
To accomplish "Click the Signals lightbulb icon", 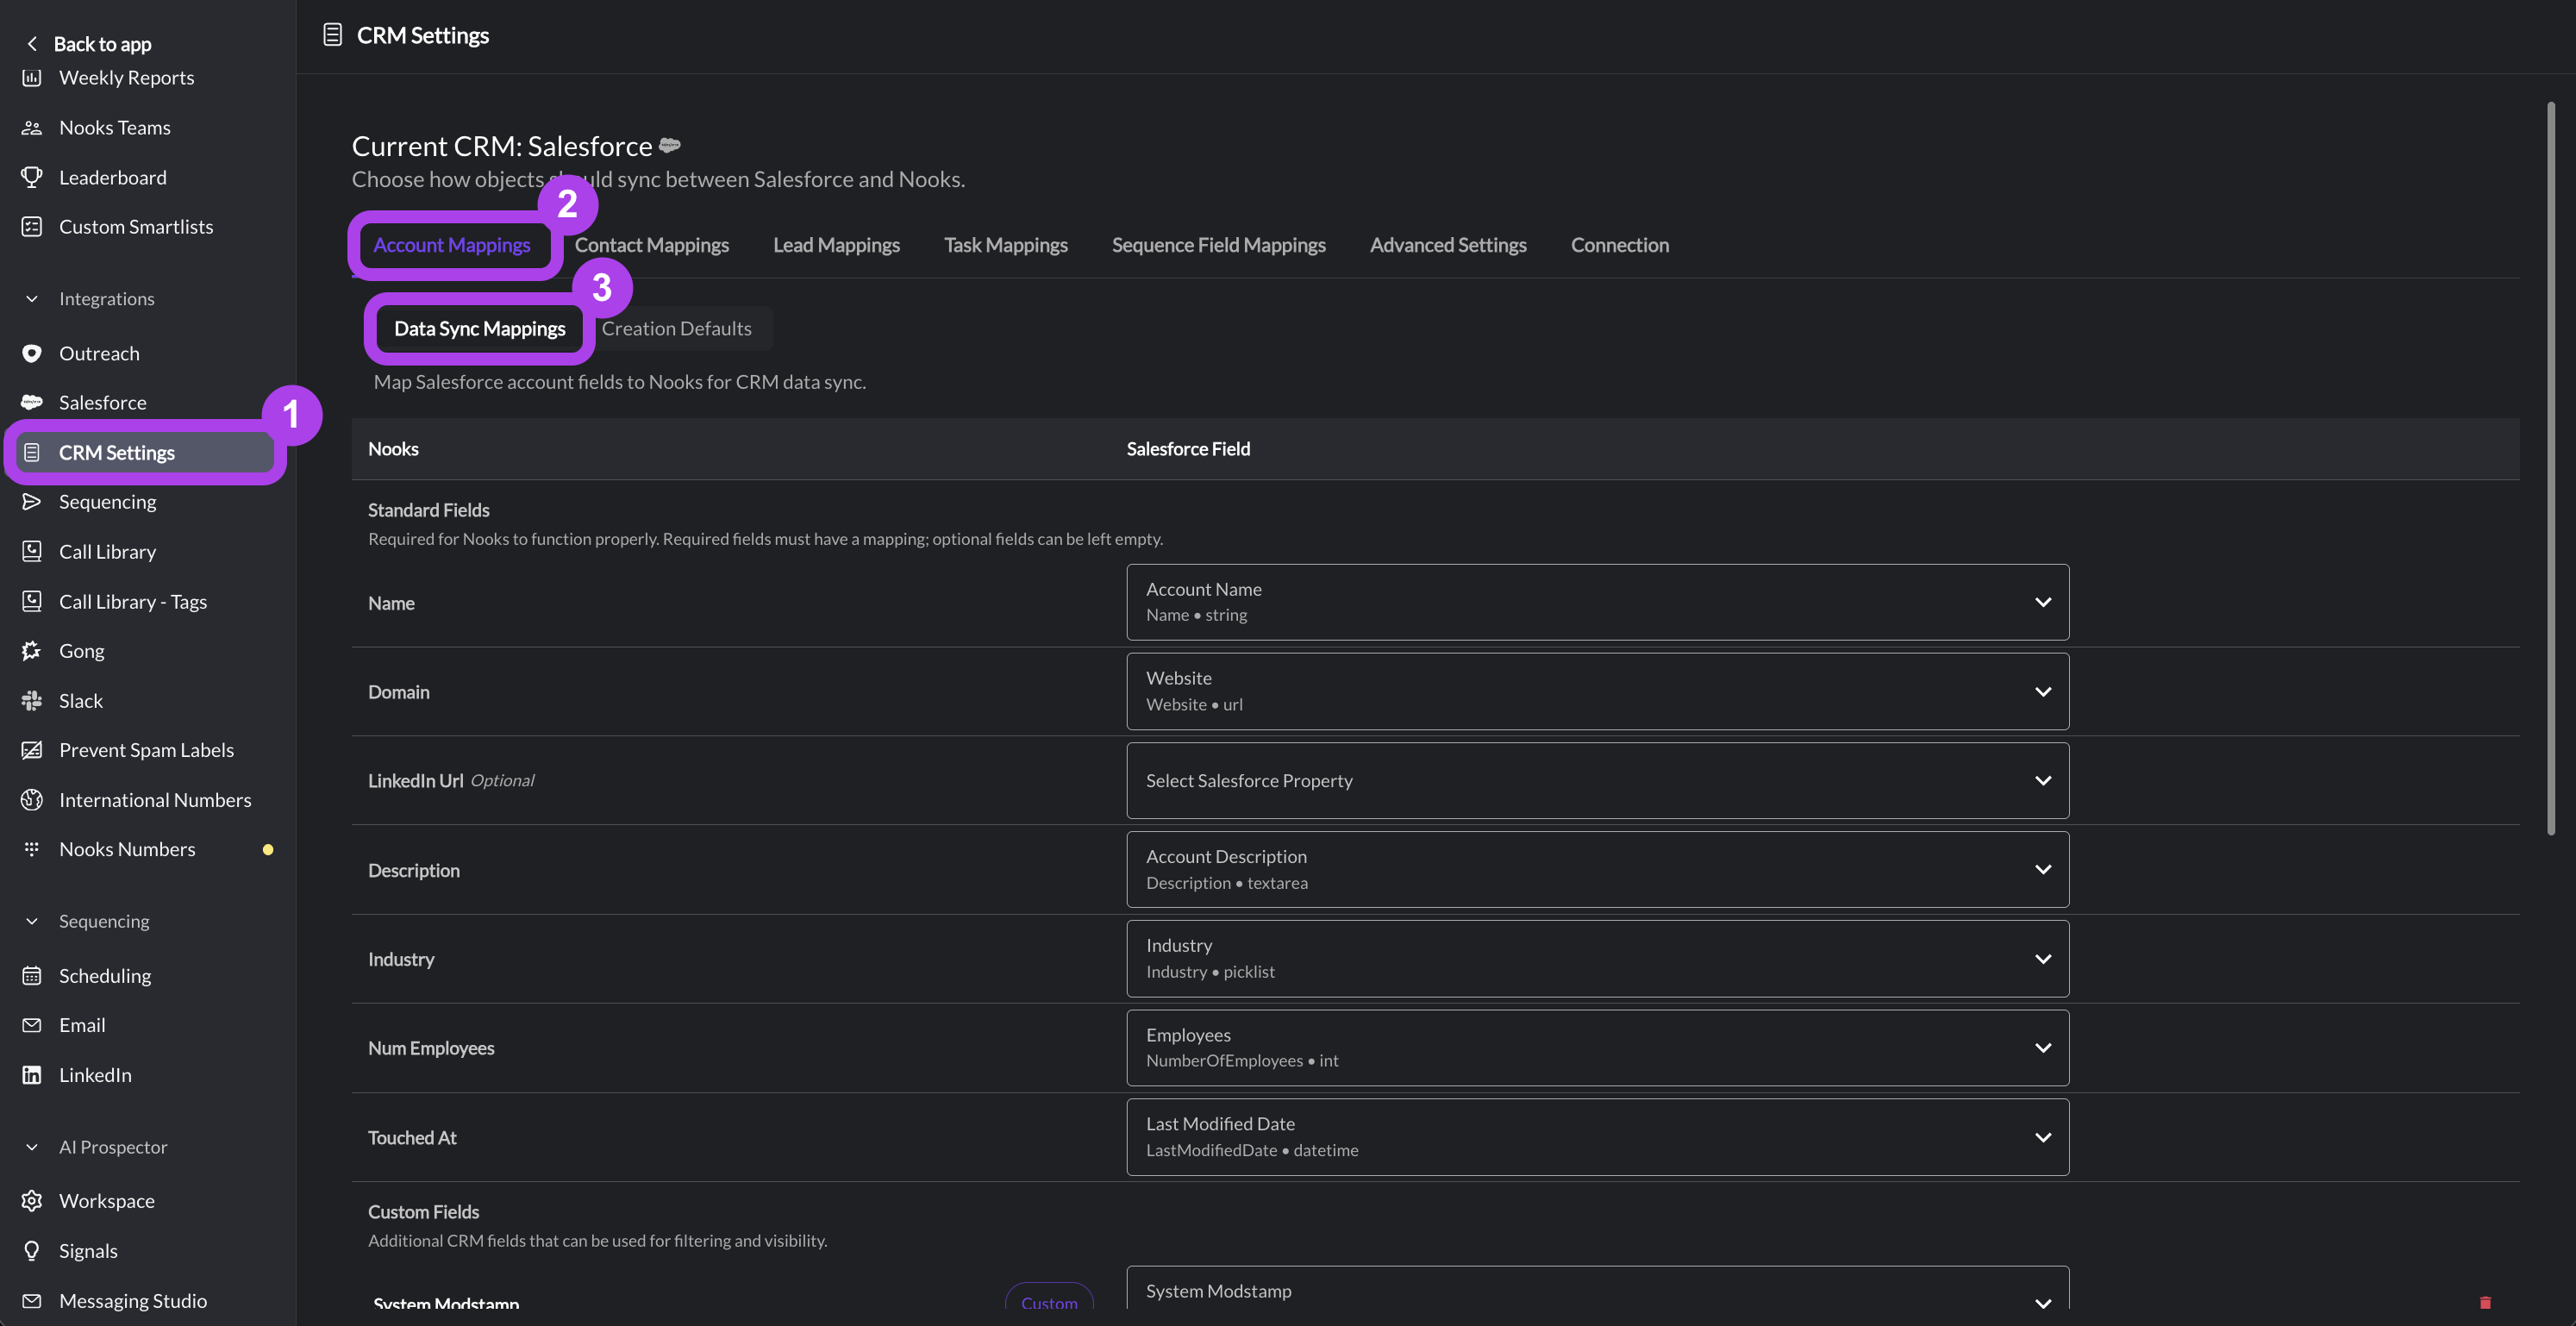I will click(32, 1251).
